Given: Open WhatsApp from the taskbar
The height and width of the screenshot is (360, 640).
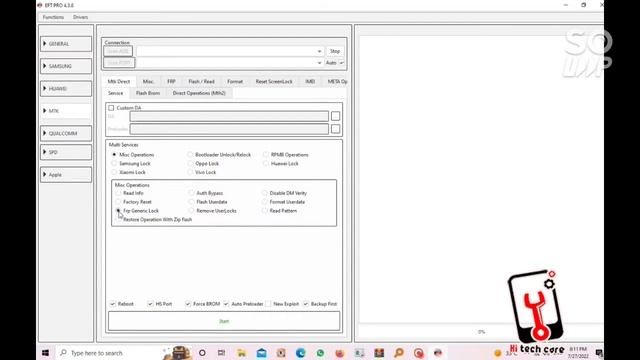Looking at the screenshot, I should coord(320,353).
